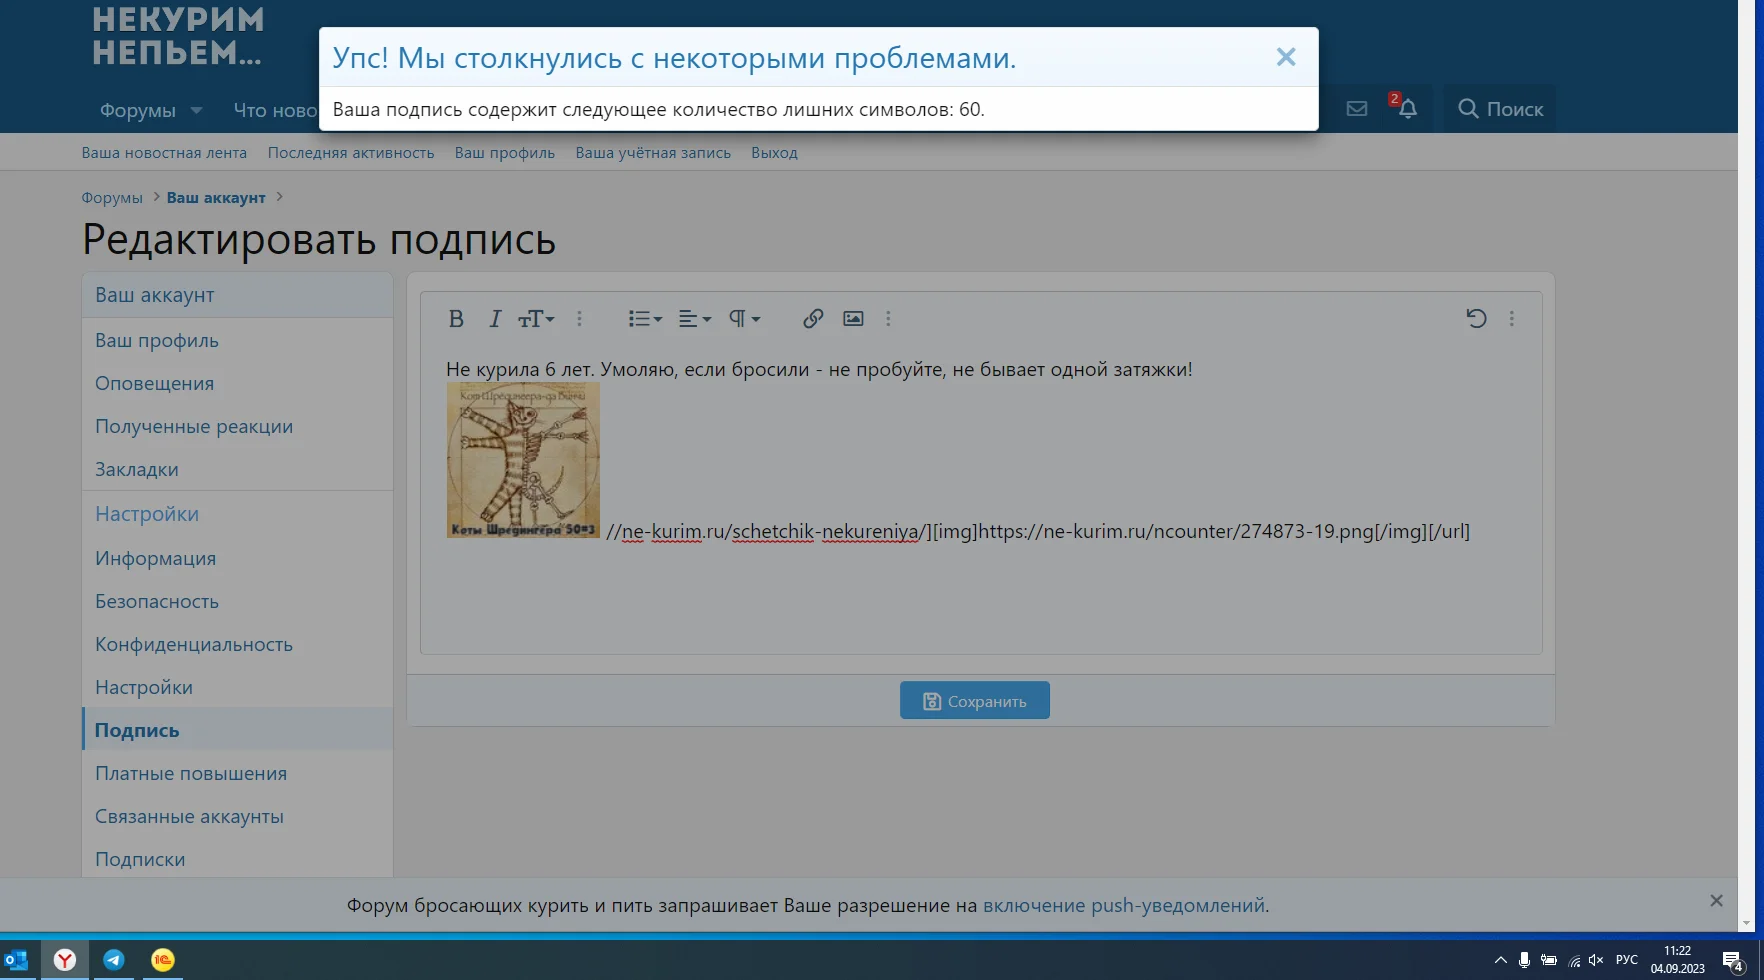Toggle bold formatting in the editor
Image resolution: width=1764 pixels, height=980 pixels.
point(456,318)
